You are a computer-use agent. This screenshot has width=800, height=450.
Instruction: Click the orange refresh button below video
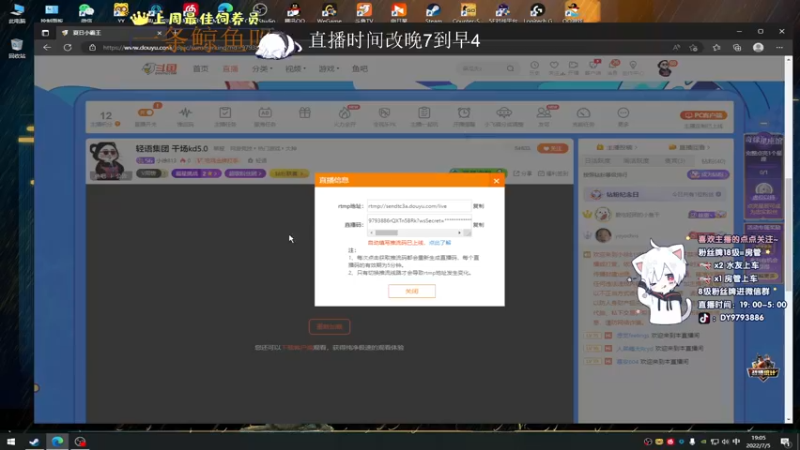pyautogui.click(x=329, y=327)
